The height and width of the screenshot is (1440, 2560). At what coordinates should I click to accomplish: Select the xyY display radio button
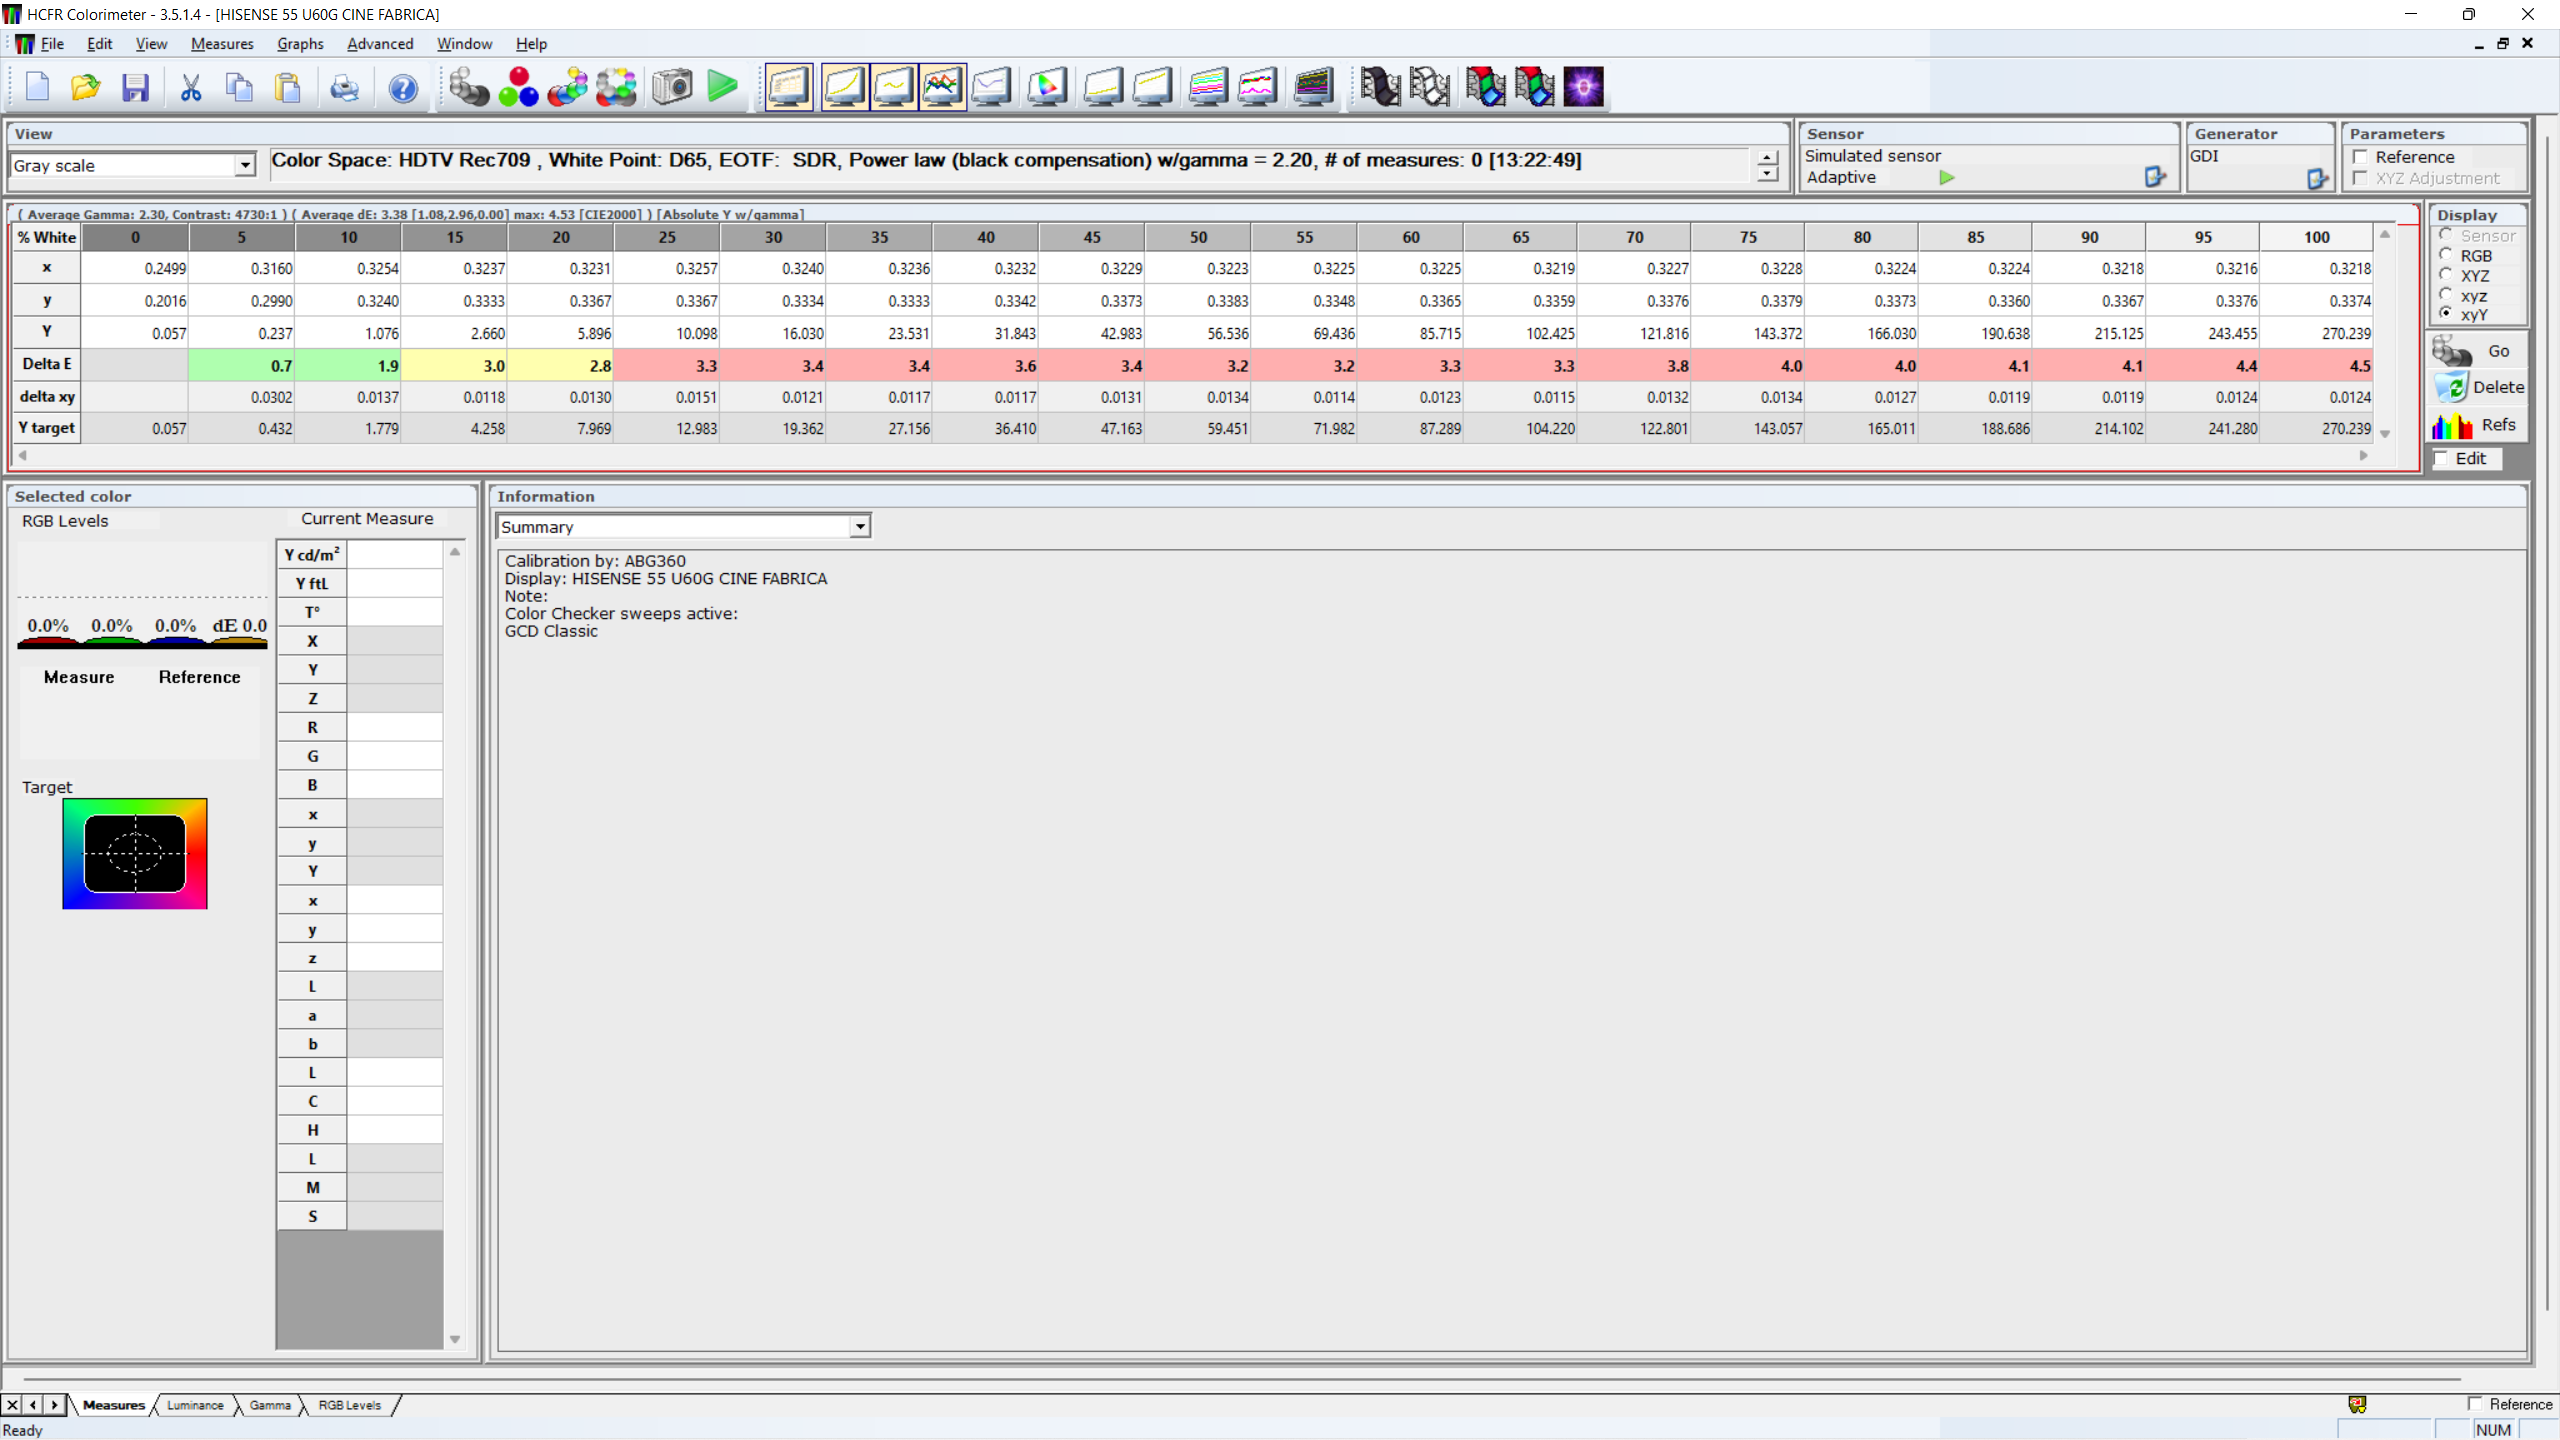2445,314
